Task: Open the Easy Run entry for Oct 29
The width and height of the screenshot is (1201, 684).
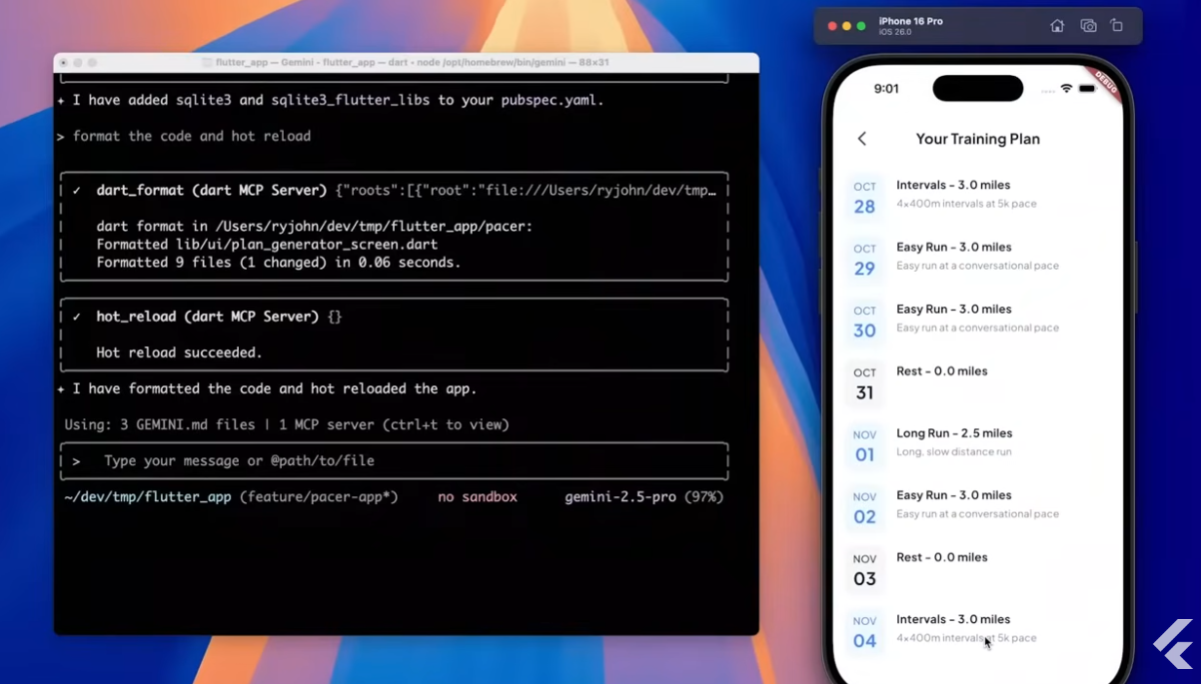Action: (953, 247)
